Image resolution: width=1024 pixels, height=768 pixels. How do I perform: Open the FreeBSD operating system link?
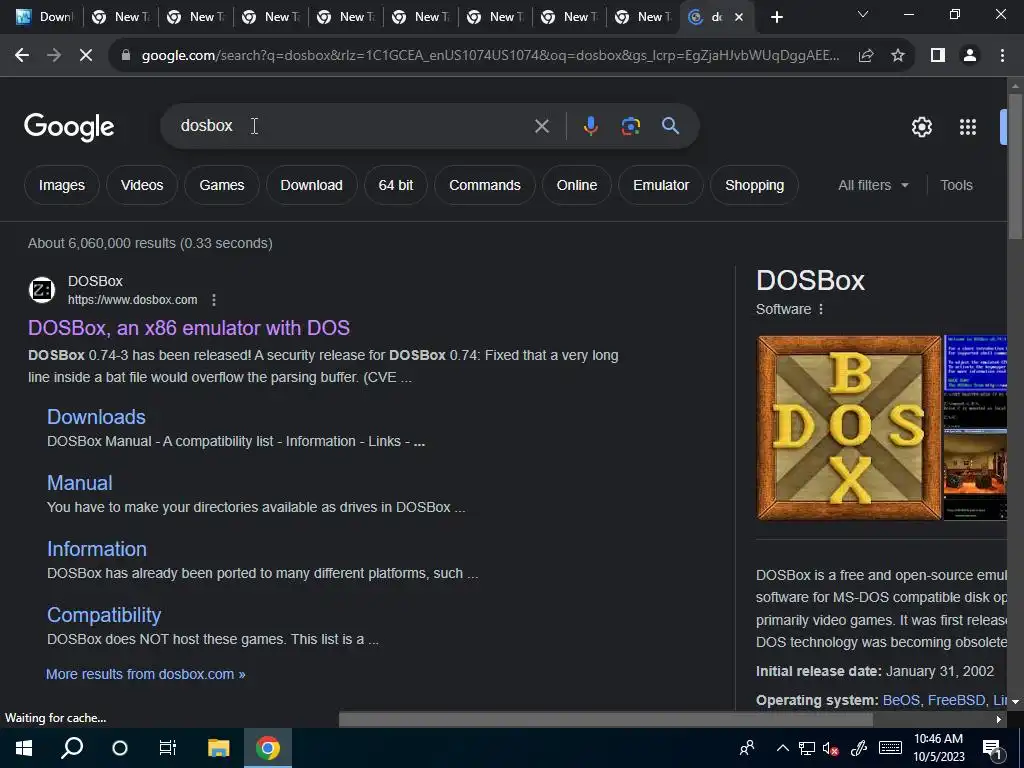tap(956, 700)
